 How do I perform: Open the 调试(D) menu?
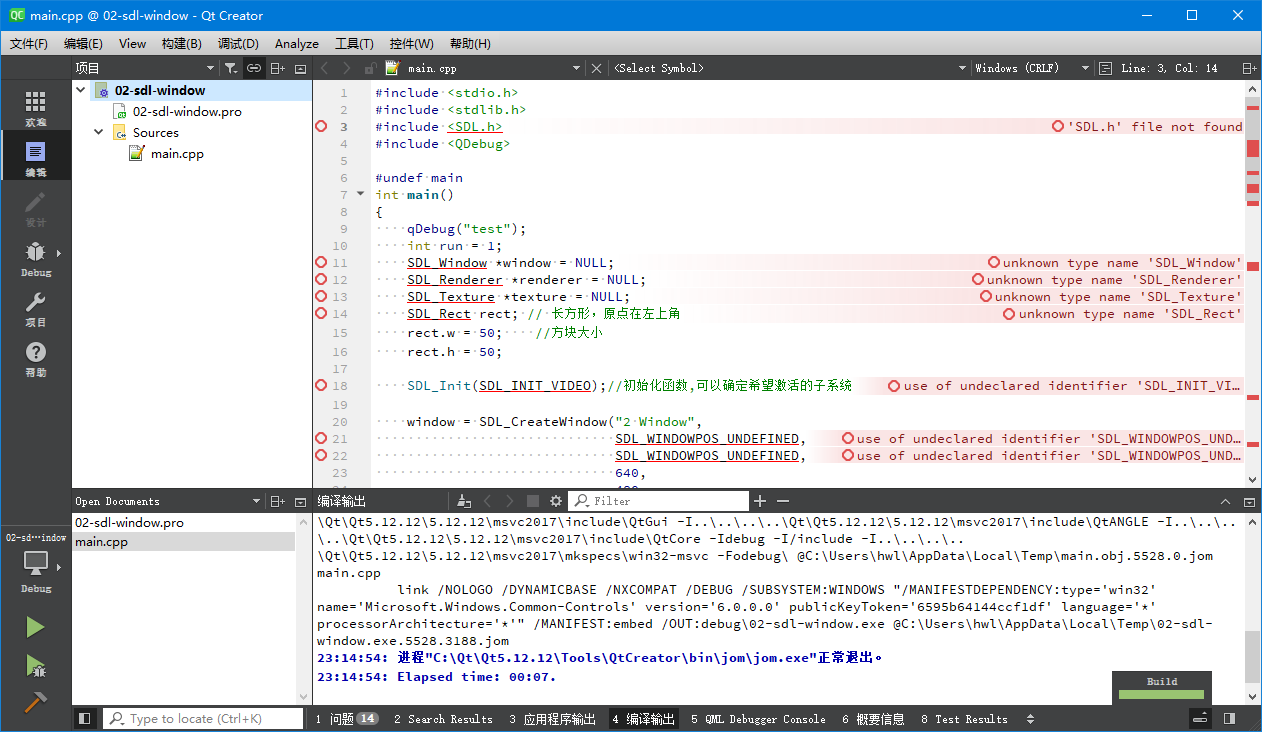point(238,44)
